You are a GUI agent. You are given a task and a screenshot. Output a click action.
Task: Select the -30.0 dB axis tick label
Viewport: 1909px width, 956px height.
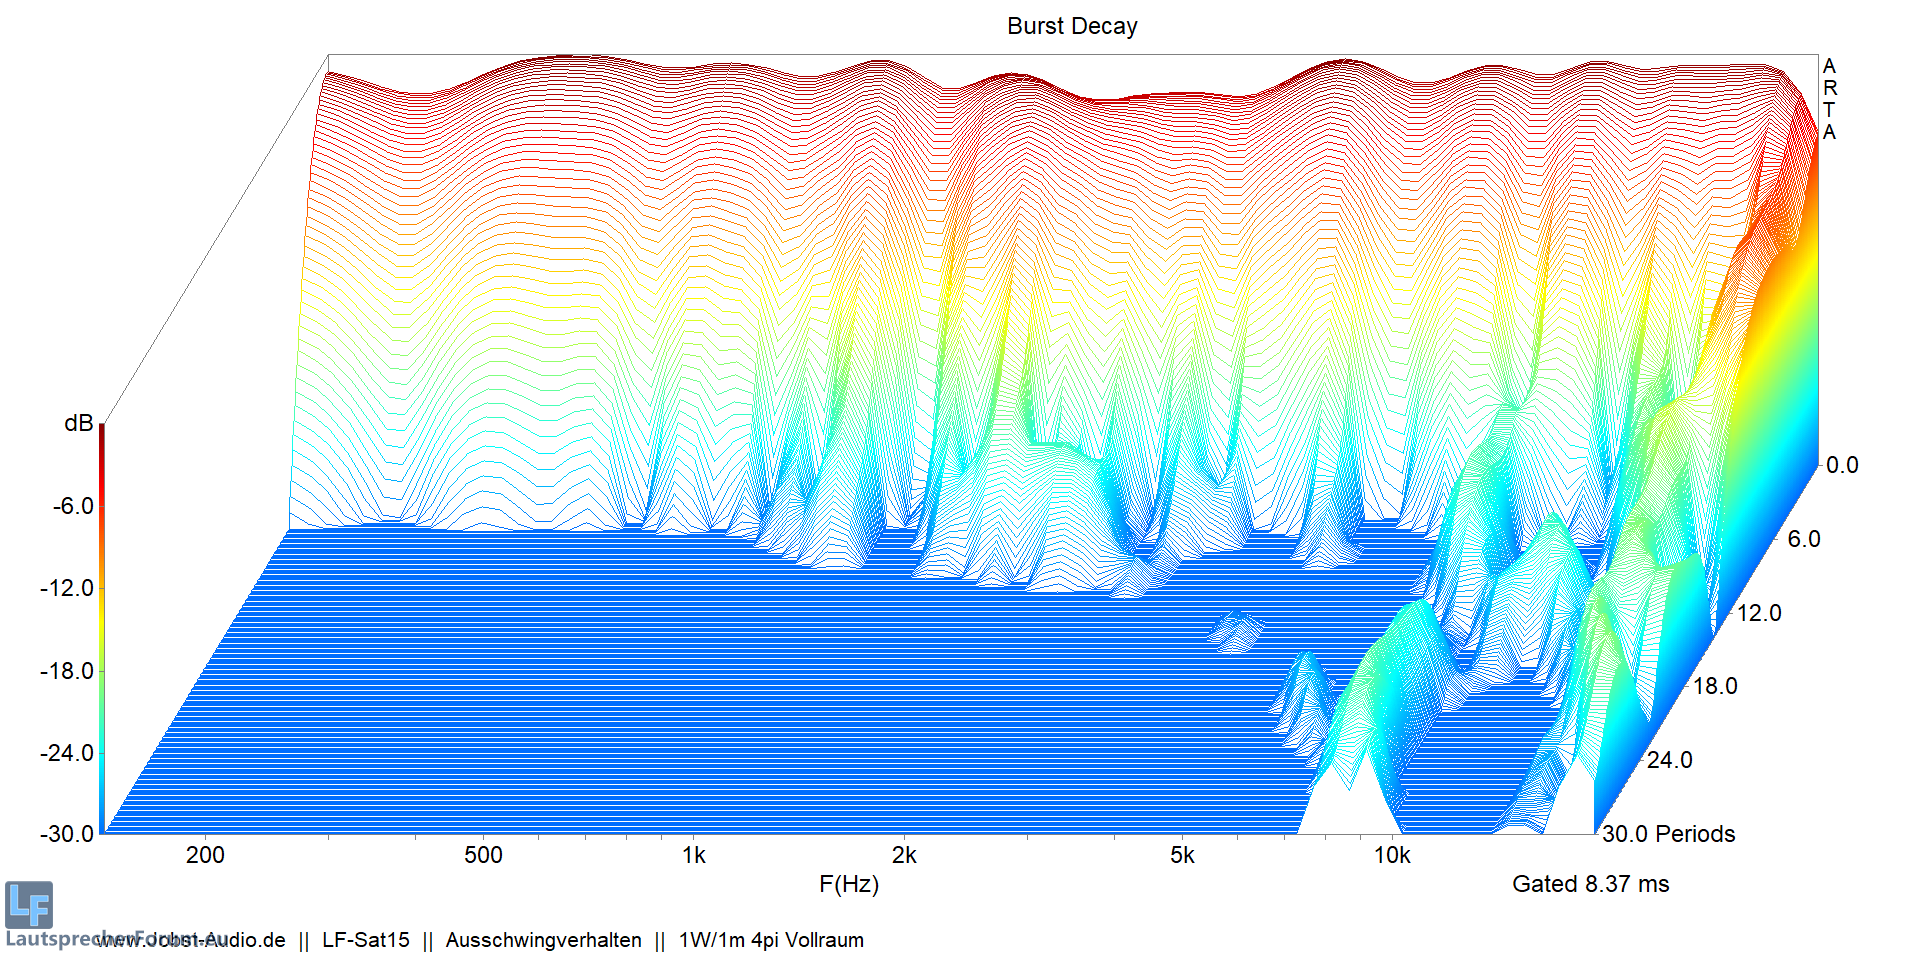coord(67,834)
